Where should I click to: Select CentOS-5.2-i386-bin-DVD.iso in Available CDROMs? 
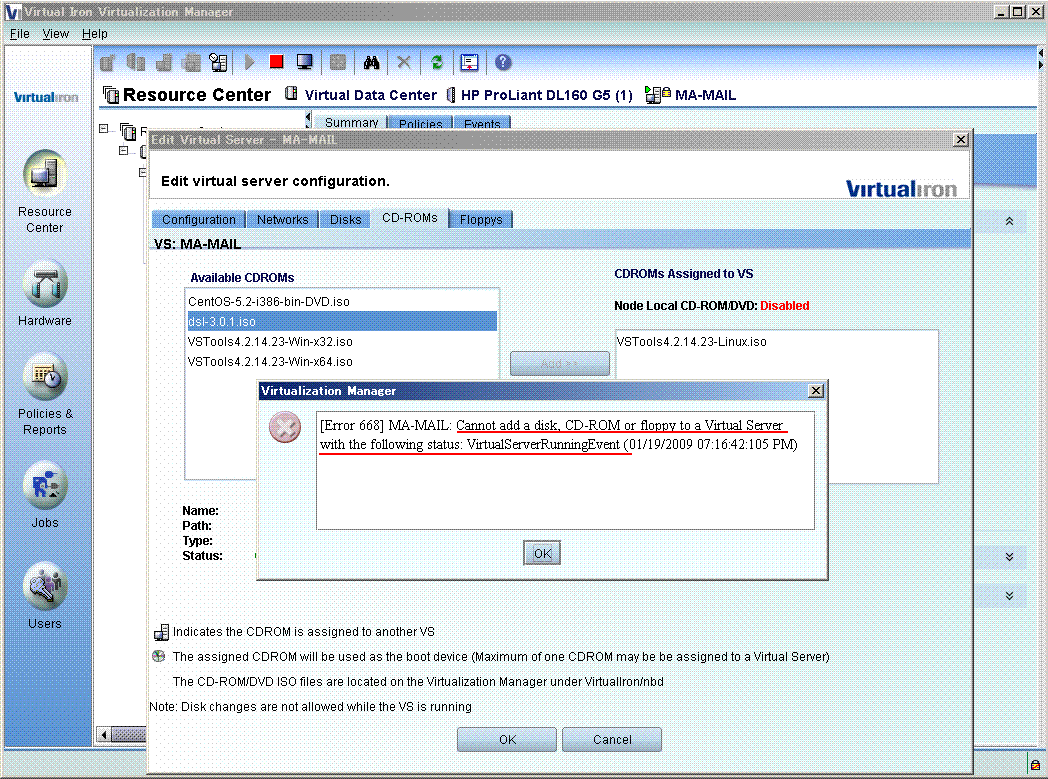342,301
